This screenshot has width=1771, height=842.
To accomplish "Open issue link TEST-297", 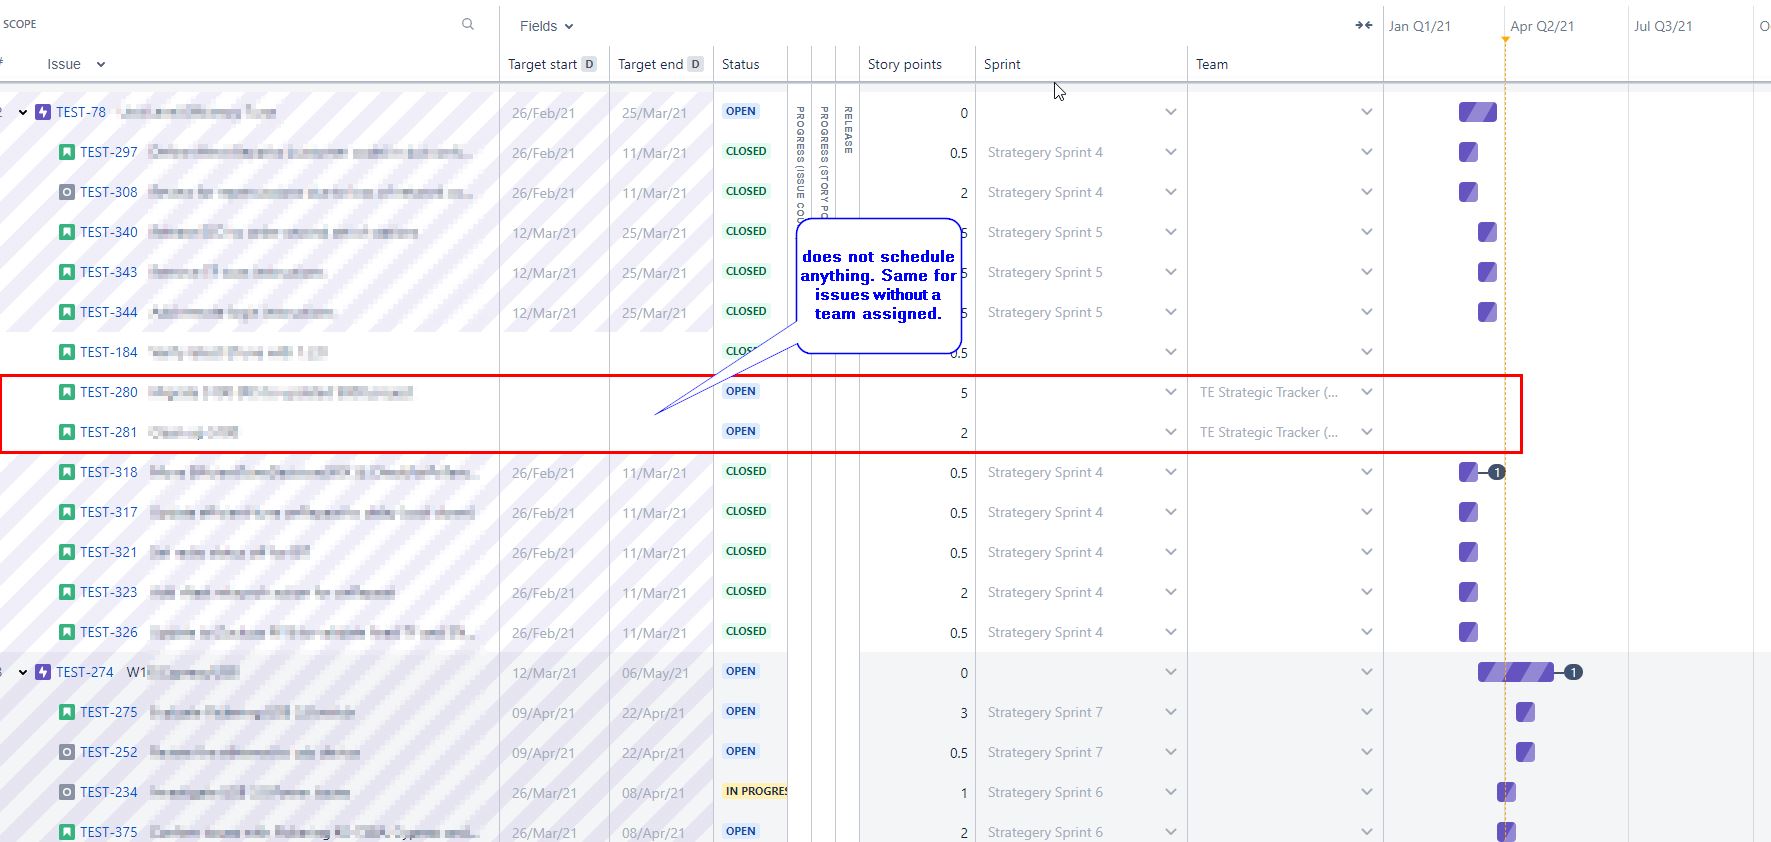I will [109, 152].
